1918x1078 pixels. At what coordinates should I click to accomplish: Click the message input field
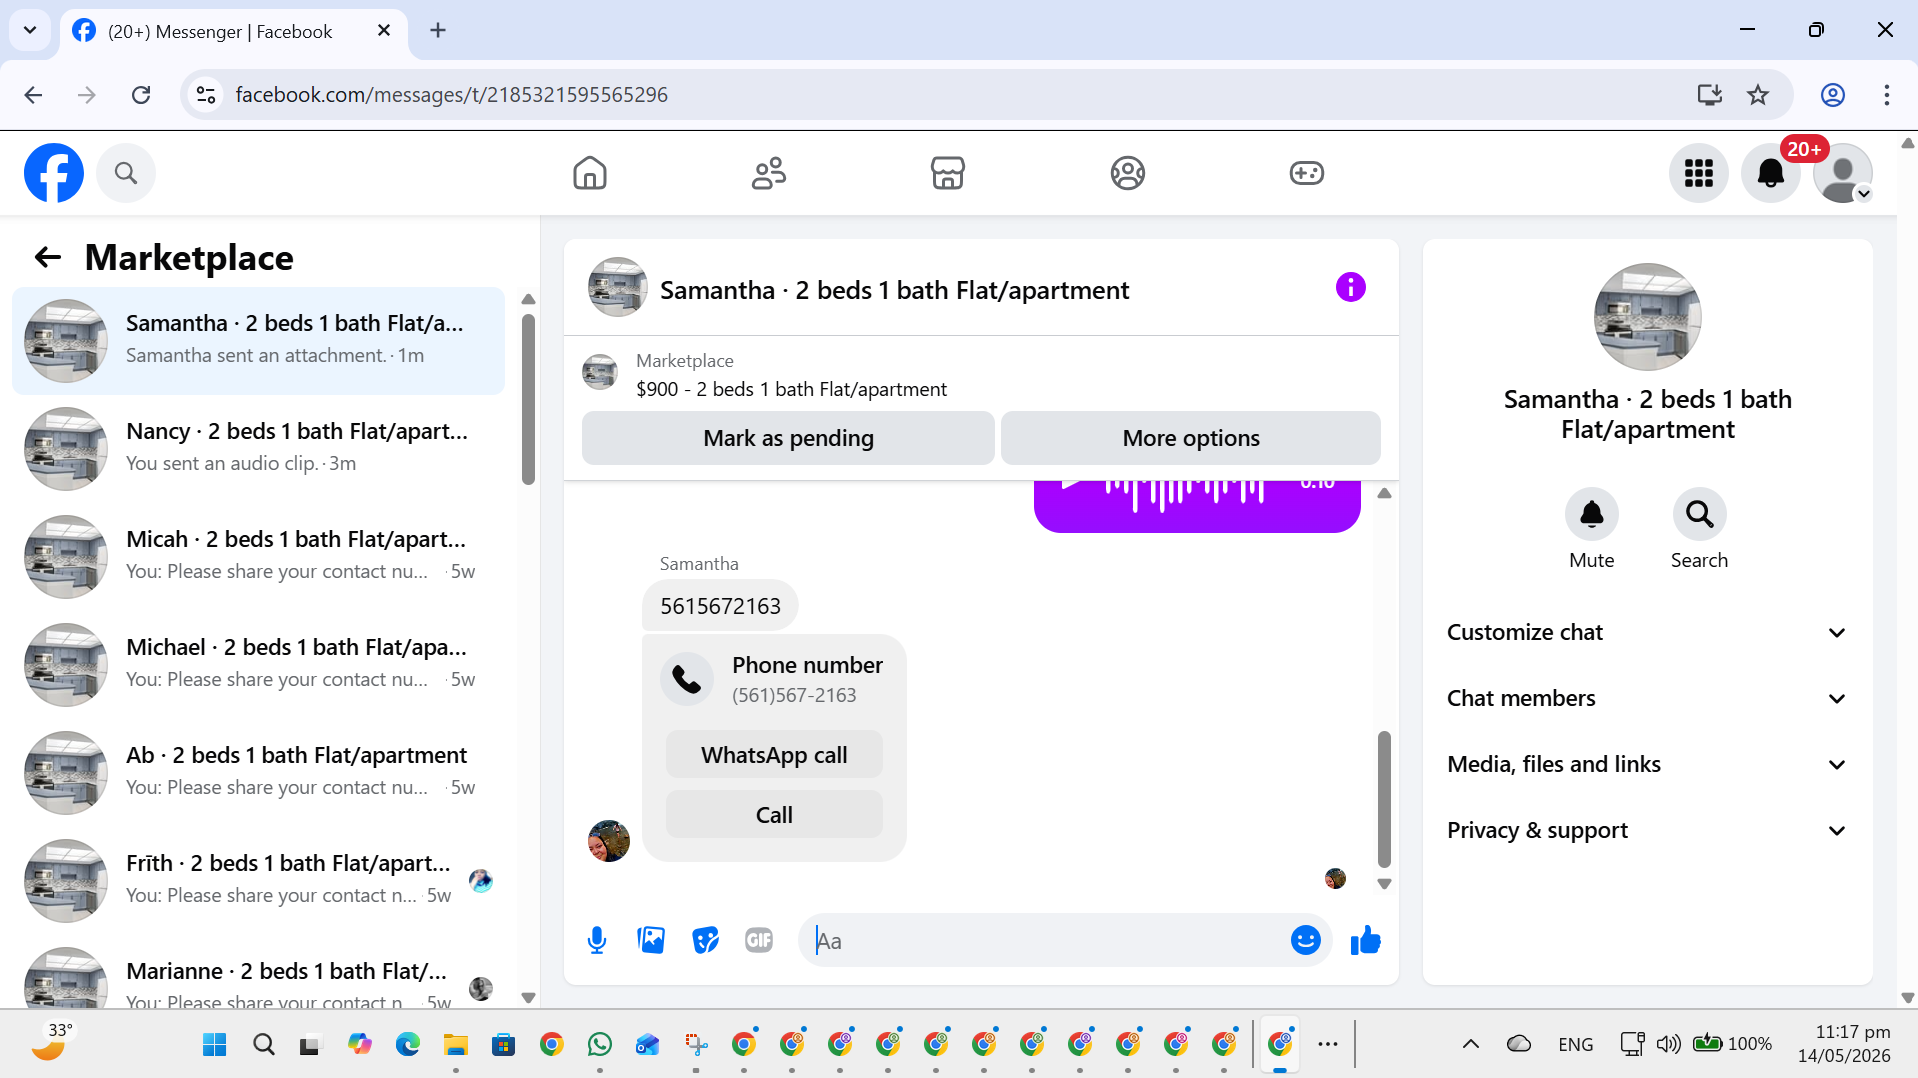click(1046, 940)
